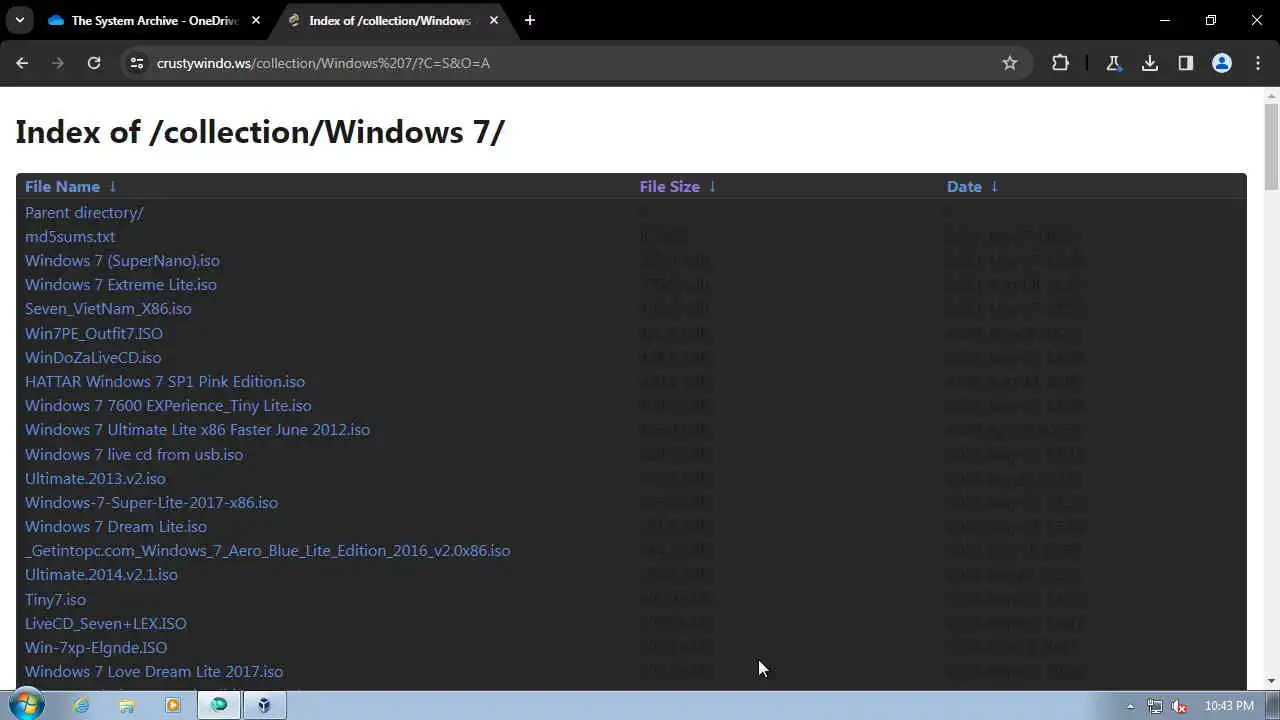The height and width of the screenshot is (720, 1280).
Task: Download HATTAR Windows 7 SP1 Pink Edition.iso
Action: [165, 381]
